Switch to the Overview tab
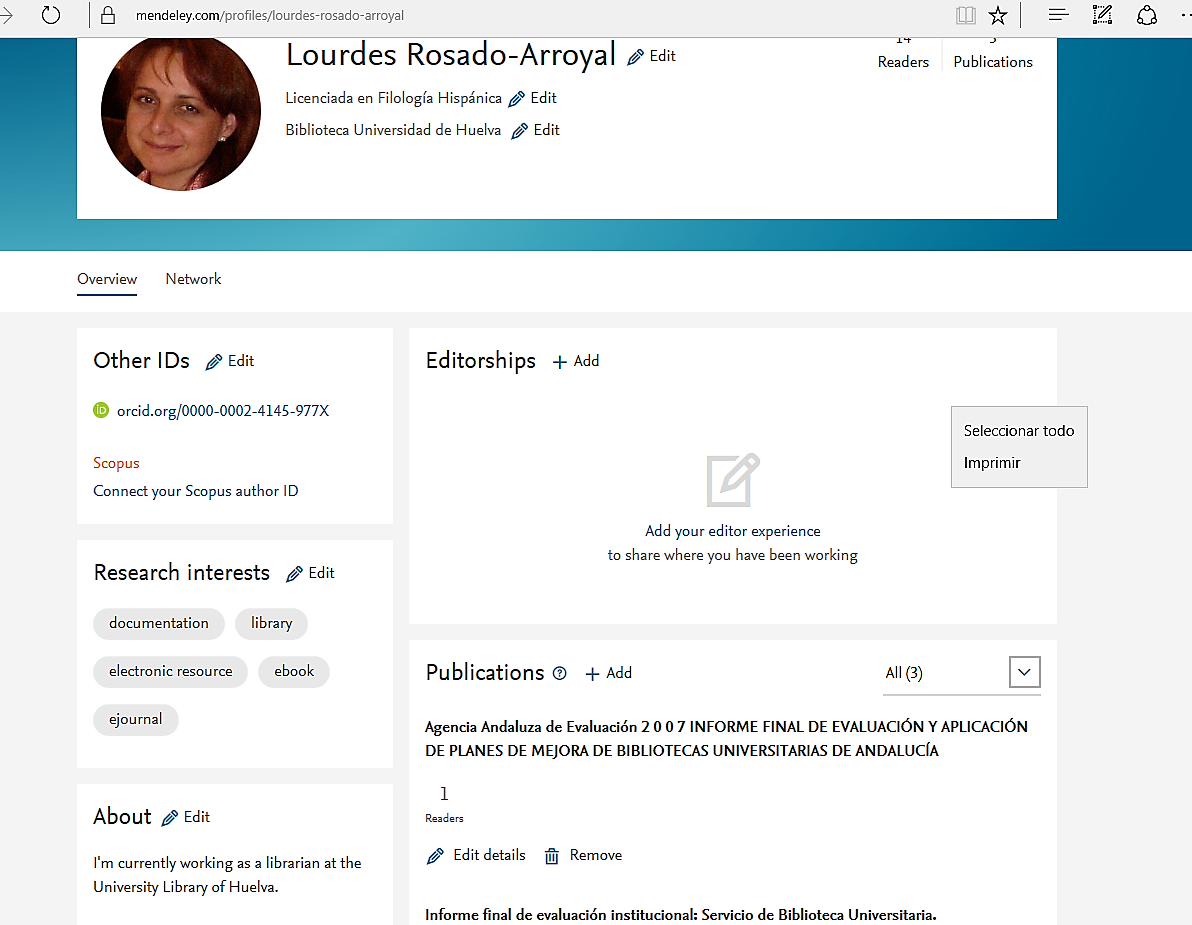The image size is (1192, 925). [107, 279]
